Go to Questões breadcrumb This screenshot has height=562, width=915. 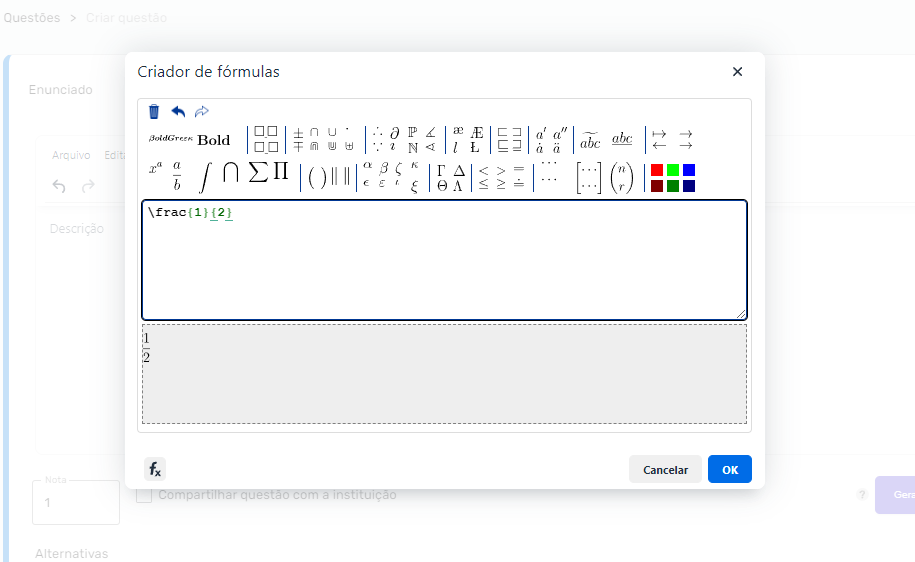pos(31,18)
